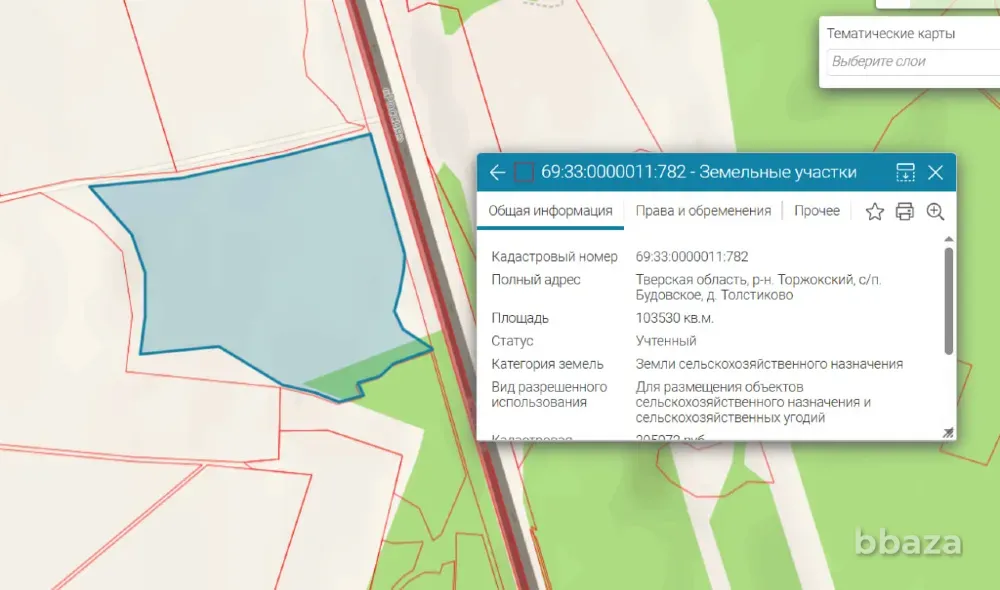Close the parcel info popup
1000x590 pixels.
[936, 172]
